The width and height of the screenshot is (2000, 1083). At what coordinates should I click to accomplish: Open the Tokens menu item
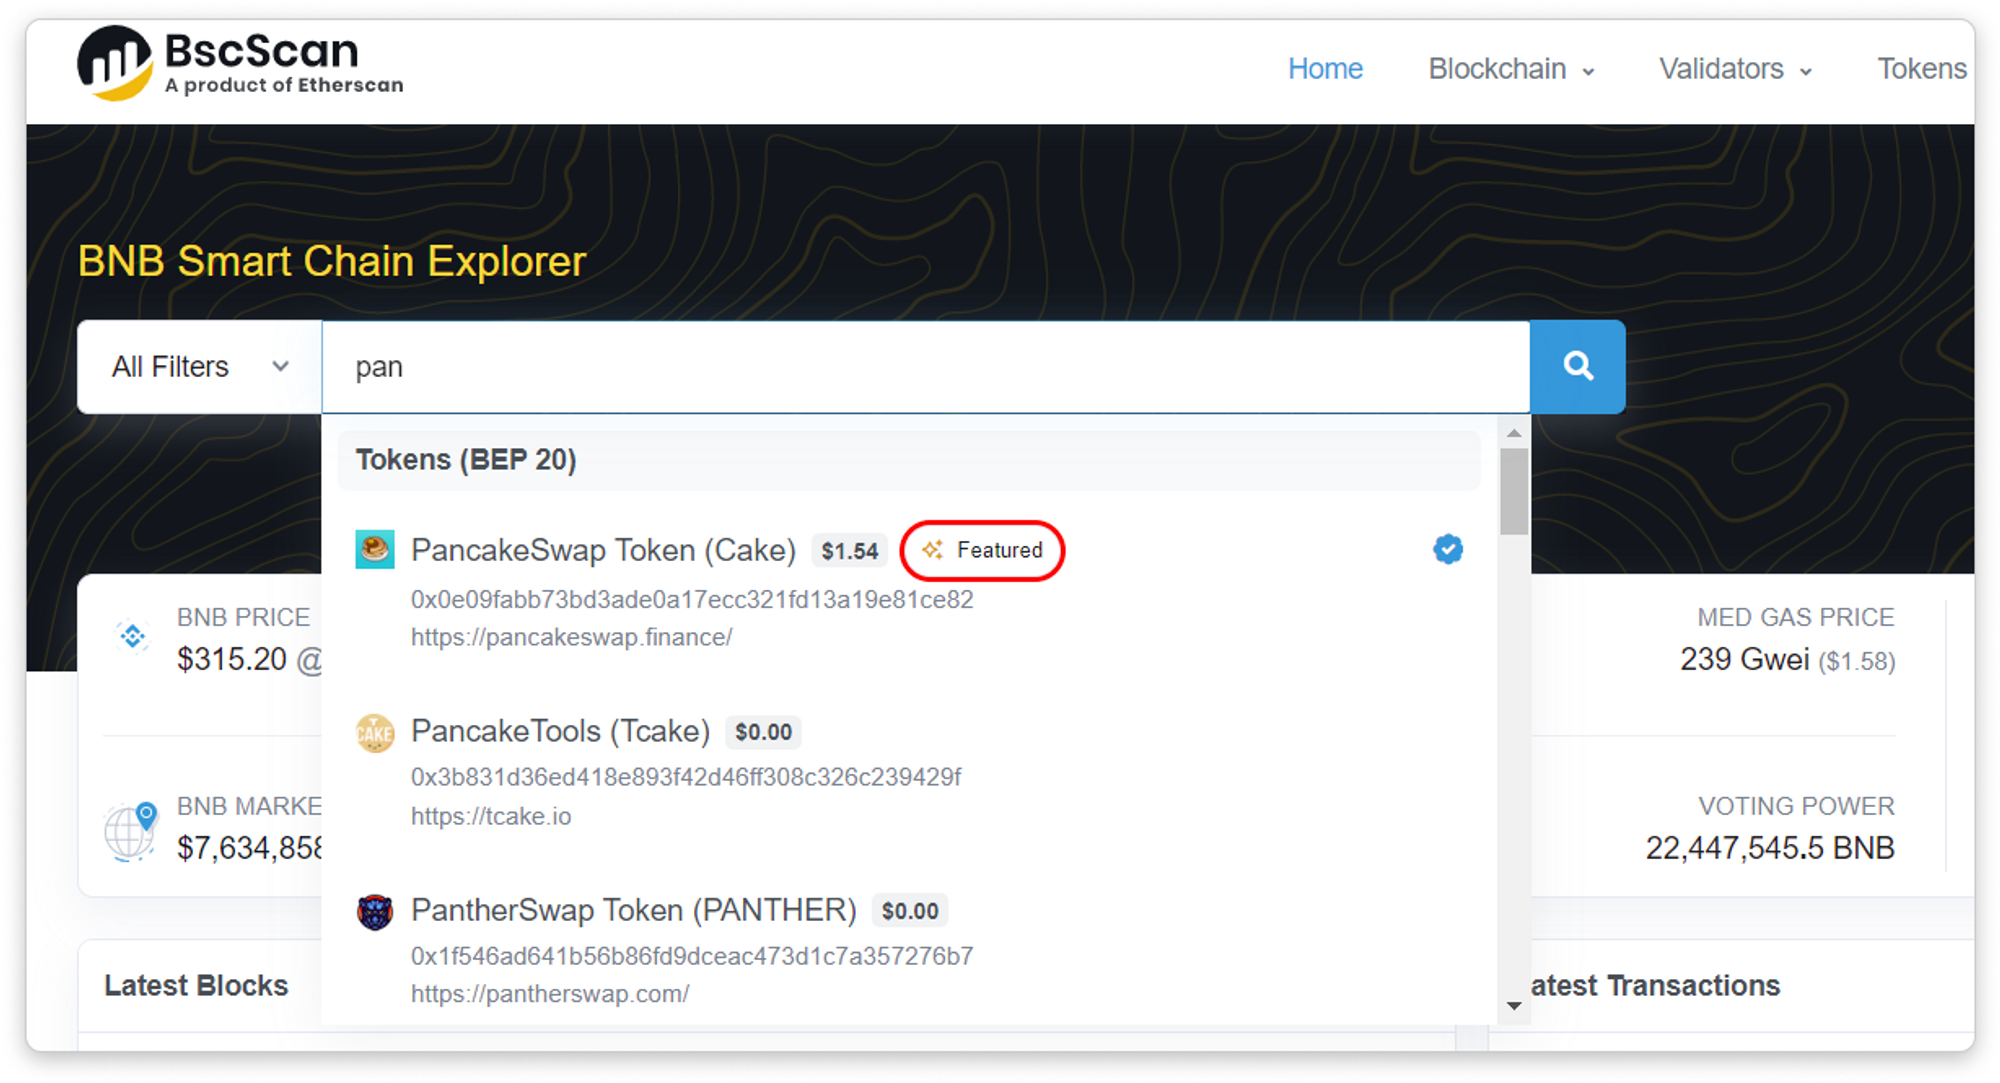tap(1922, 69)
